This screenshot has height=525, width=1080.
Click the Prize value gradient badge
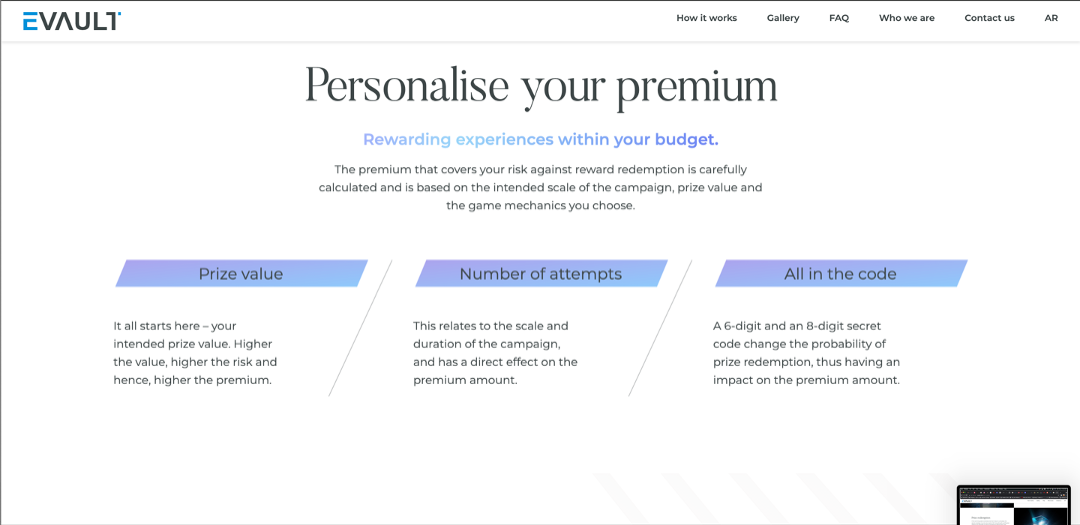(241, 274)
